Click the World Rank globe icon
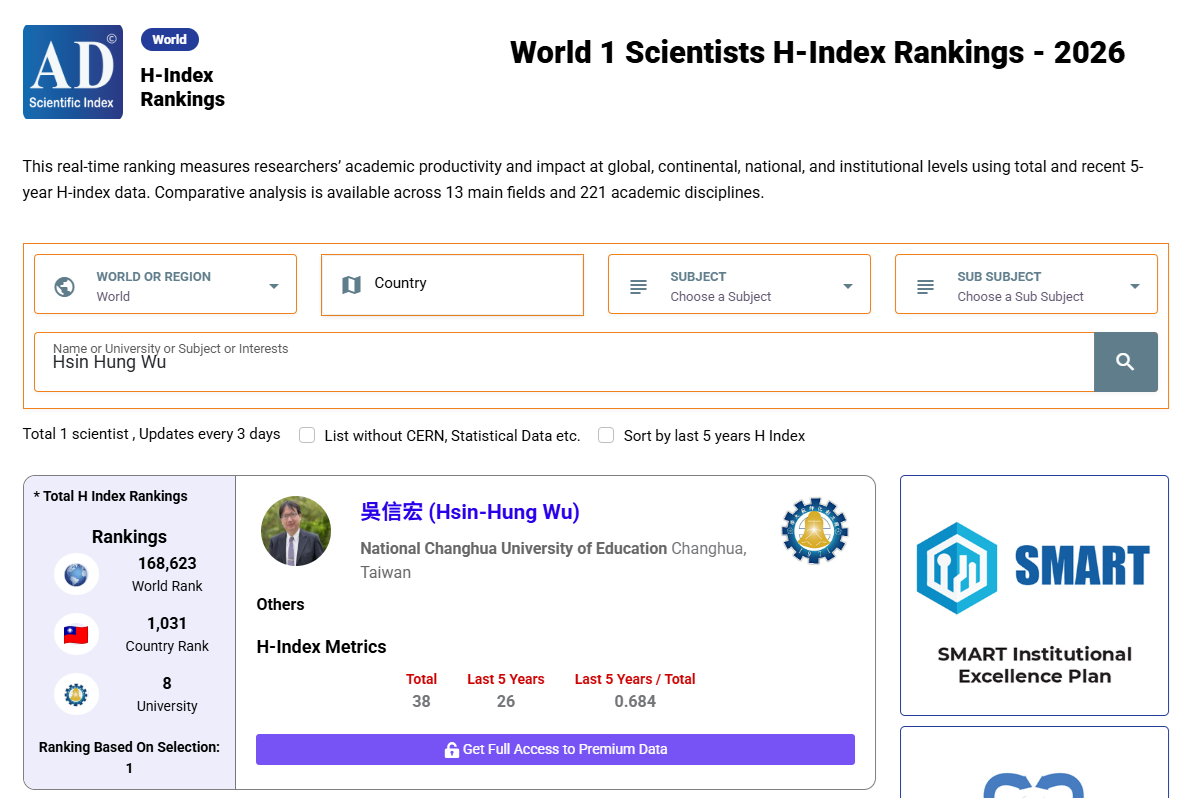The image size is (1181, 798). point(76,574)
